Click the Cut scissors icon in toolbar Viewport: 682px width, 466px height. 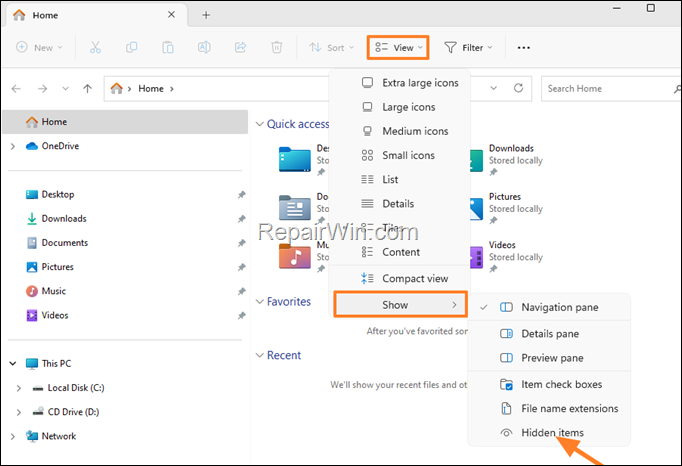(95, 47)
